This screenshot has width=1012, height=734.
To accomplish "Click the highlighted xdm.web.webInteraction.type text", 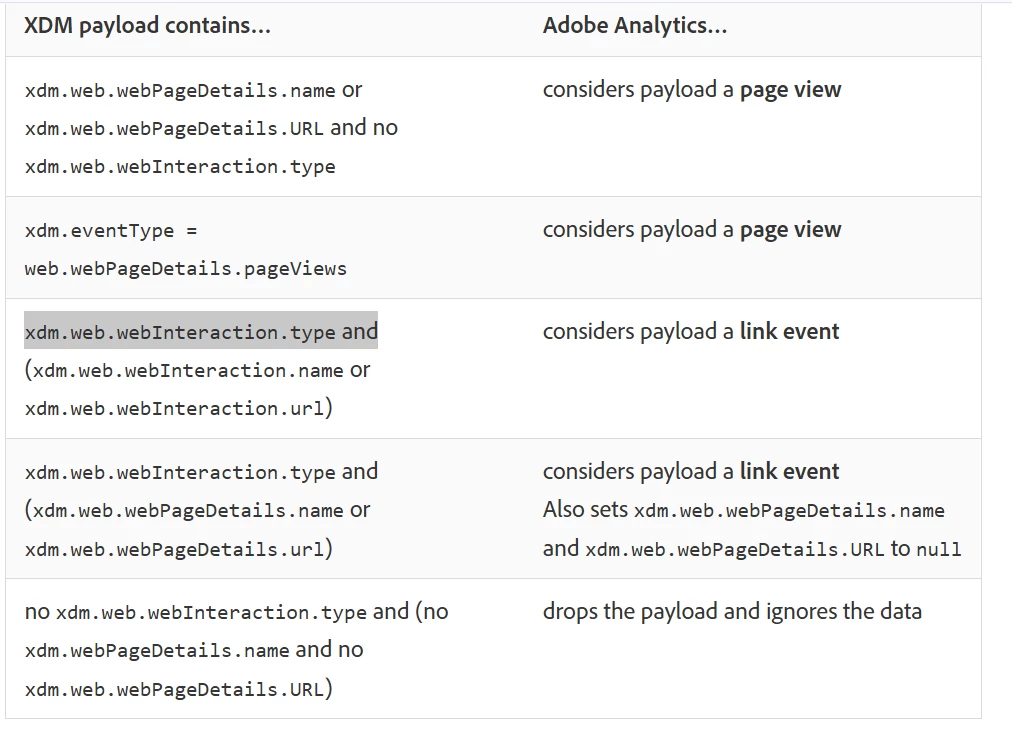I will tap(180, 332).
